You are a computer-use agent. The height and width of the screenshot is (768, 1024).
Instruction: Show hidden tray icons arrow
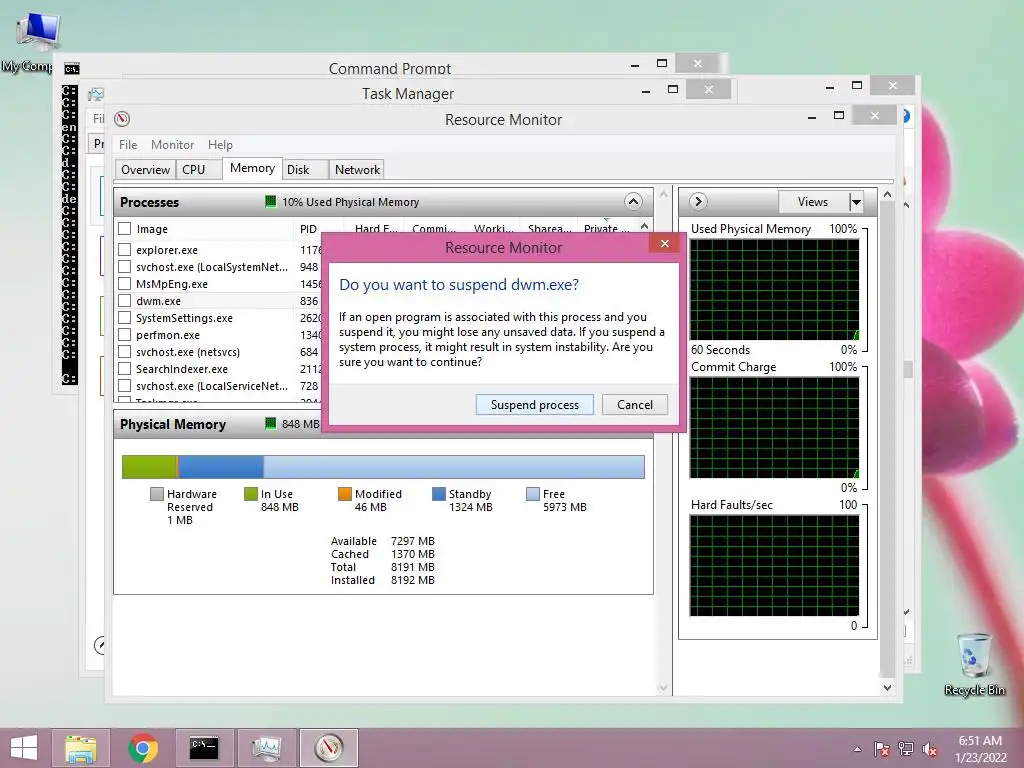coord(857,749)
